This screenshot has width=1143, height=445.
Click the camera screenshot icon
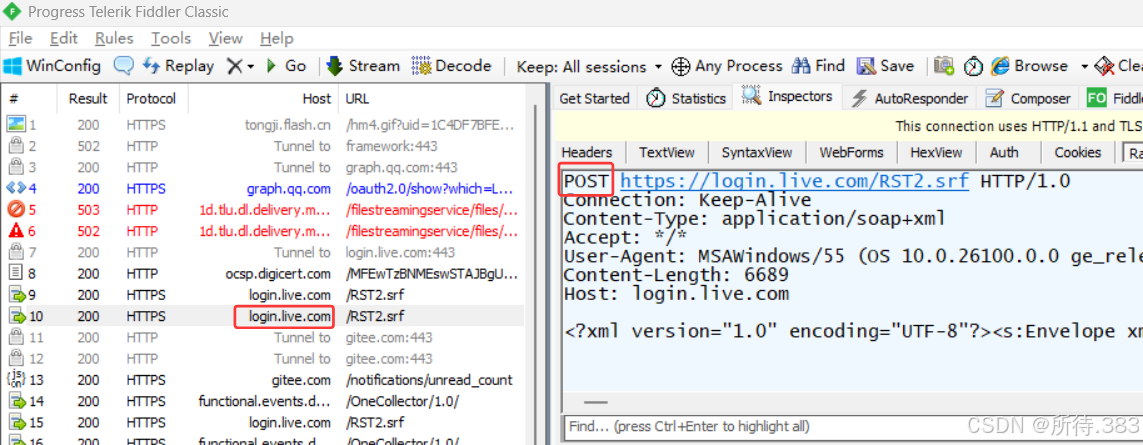[x=944, y=66]
